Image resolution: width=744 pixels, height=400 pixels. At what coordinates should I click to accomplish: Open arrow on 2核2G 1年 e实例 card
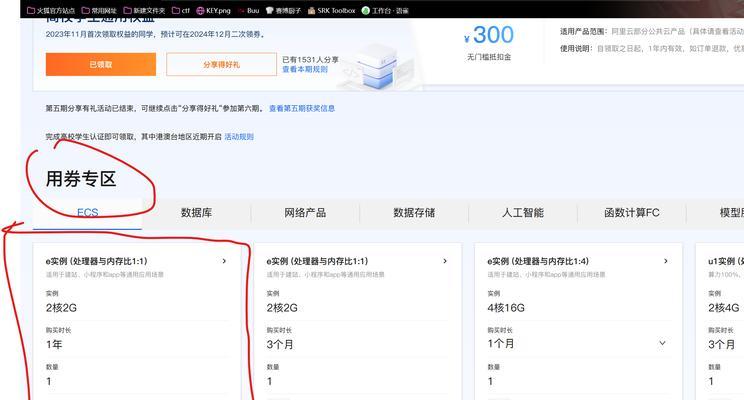pyautogui.click(x=224, y=261)
